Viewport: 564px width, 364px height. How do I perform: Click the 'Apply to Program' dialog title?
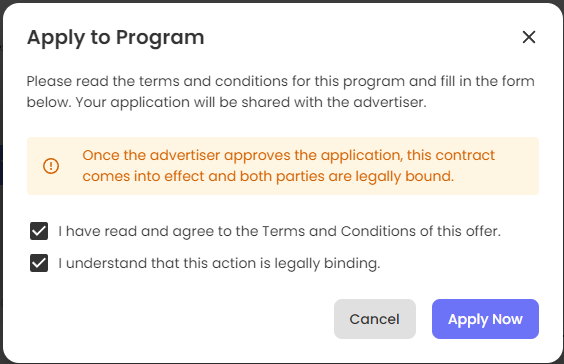pyautogui.click(x=115, y=37)
